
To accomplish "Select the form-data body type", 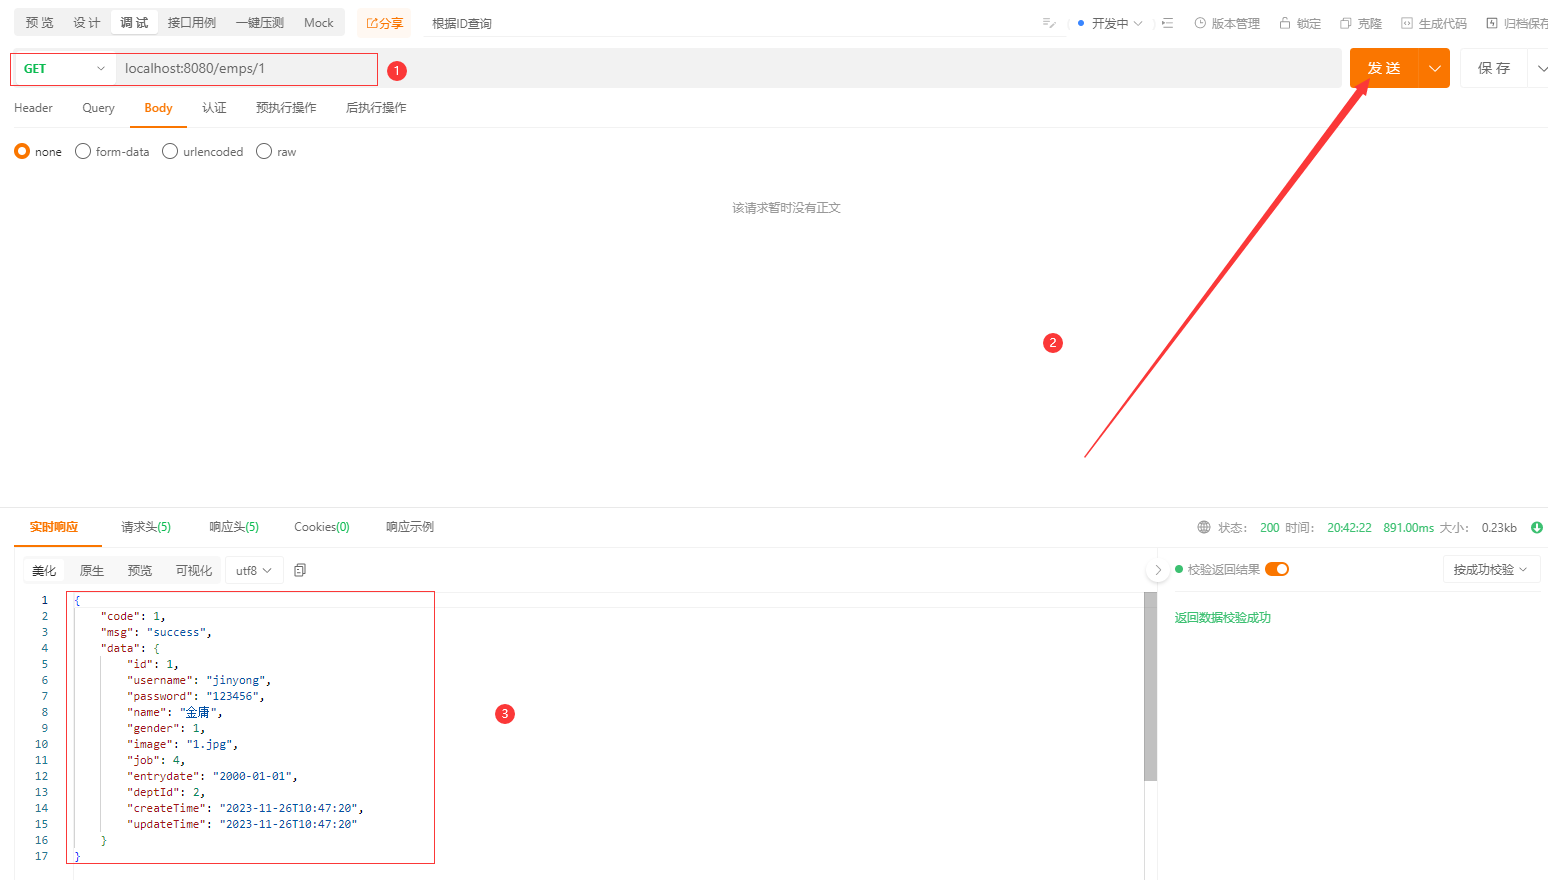I will pos(83,151).
